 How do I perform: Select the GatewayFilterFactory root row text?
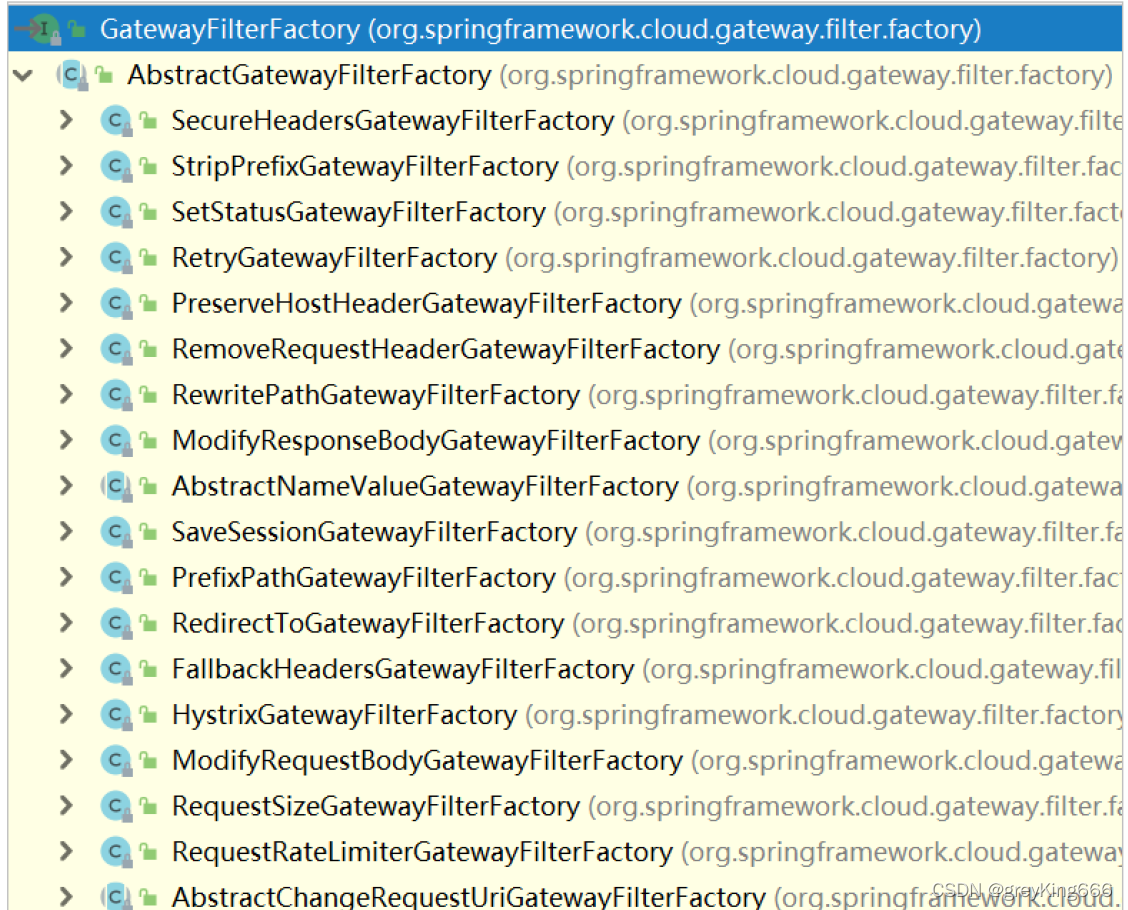click(x=540, y=29)
